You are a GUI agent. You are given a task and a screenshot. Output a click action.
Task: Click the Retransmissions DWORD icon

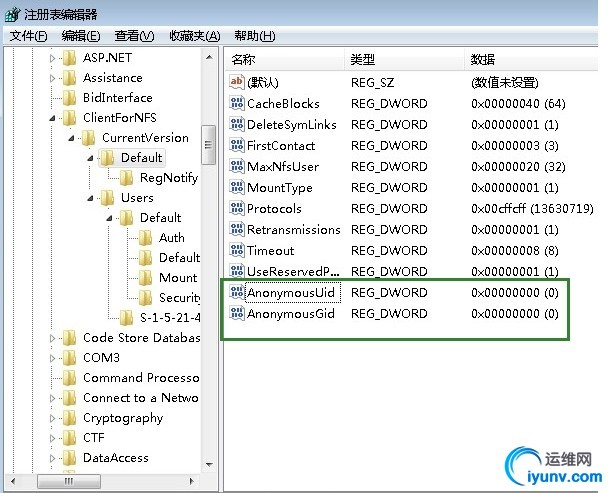click(237, 229)
